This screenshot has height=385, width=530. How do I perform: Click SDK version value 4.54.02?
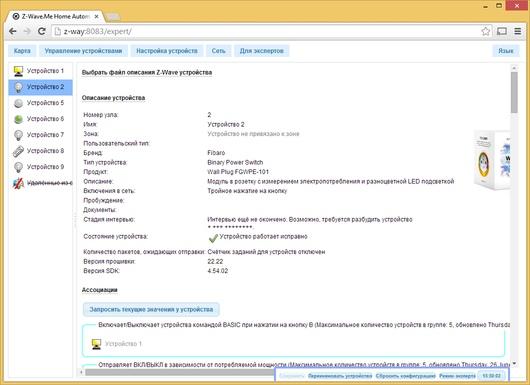click(x=218, y=271)
